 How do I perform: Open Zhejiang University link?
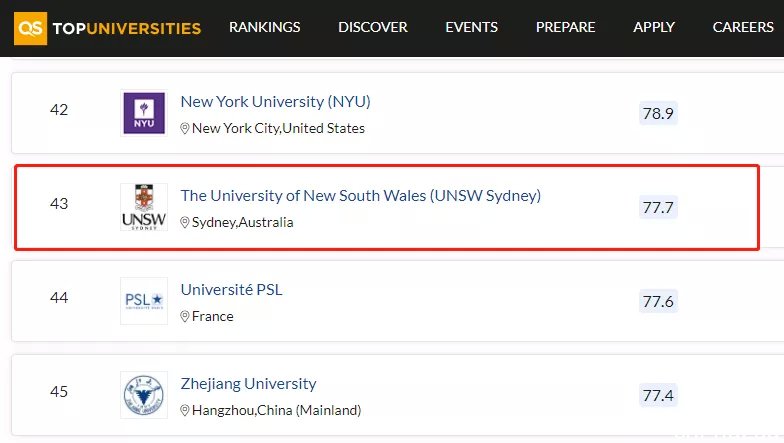[x=248, y=384]
